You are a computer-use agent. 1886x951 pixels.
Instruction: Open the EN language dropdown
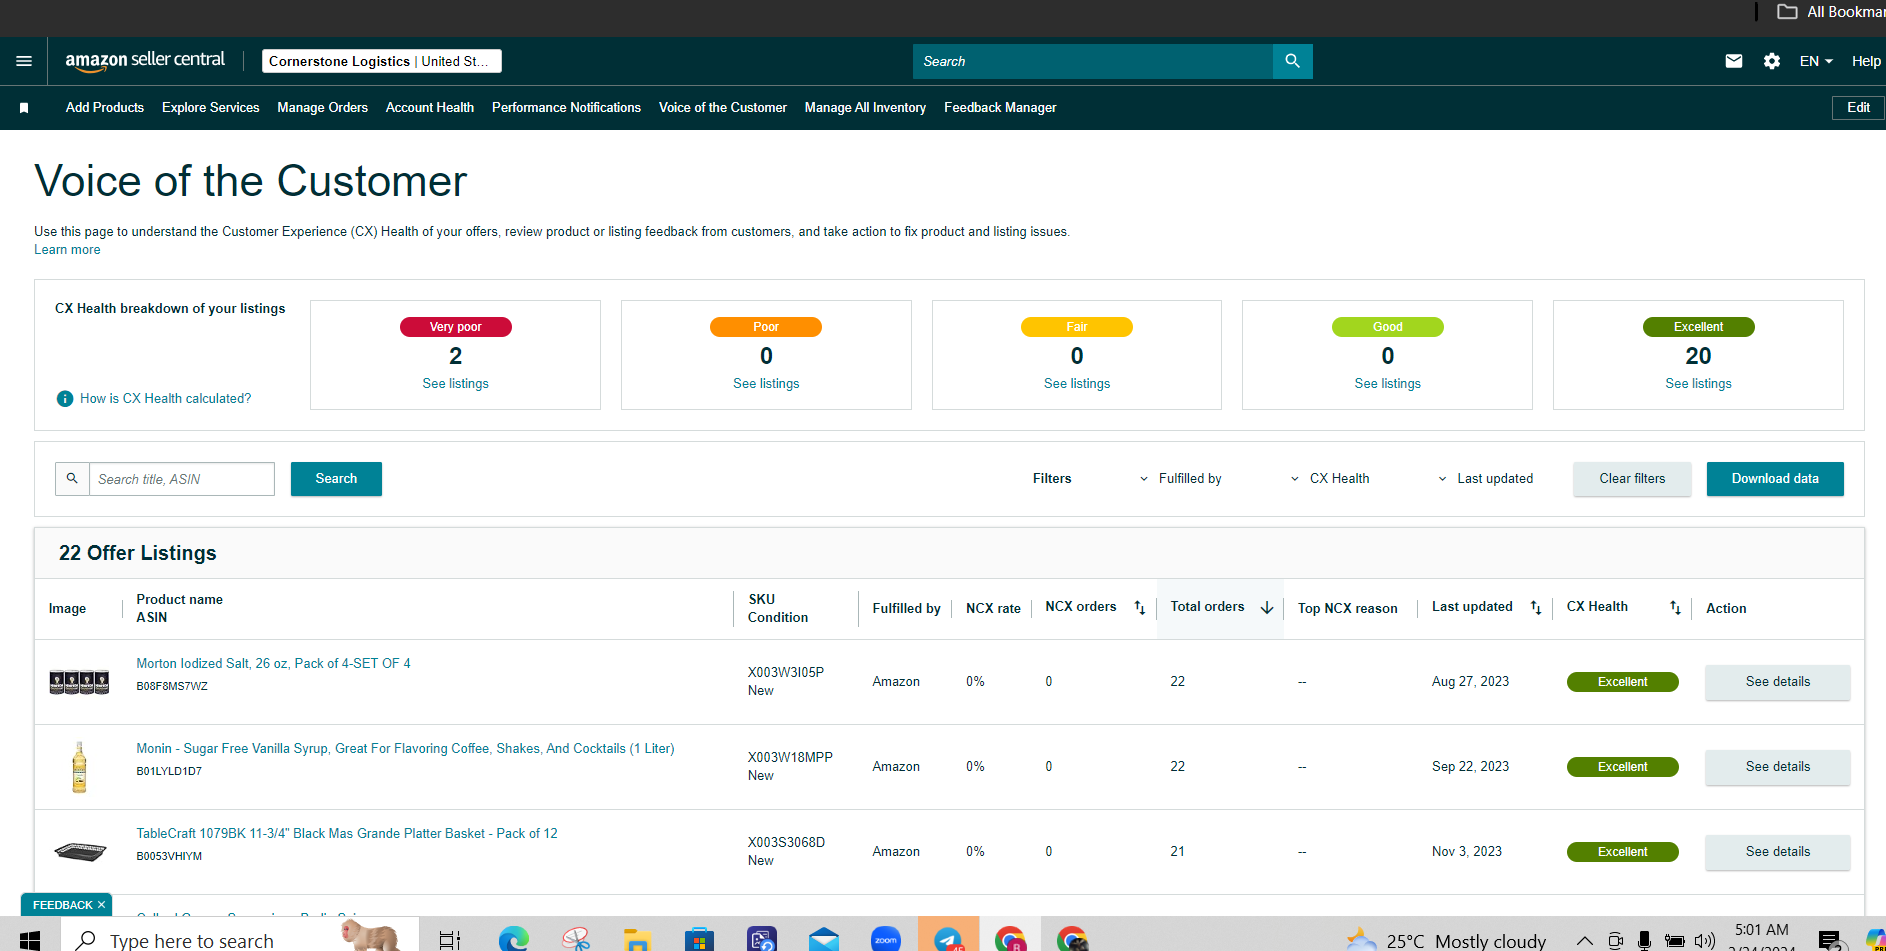tap(1816, 61)
